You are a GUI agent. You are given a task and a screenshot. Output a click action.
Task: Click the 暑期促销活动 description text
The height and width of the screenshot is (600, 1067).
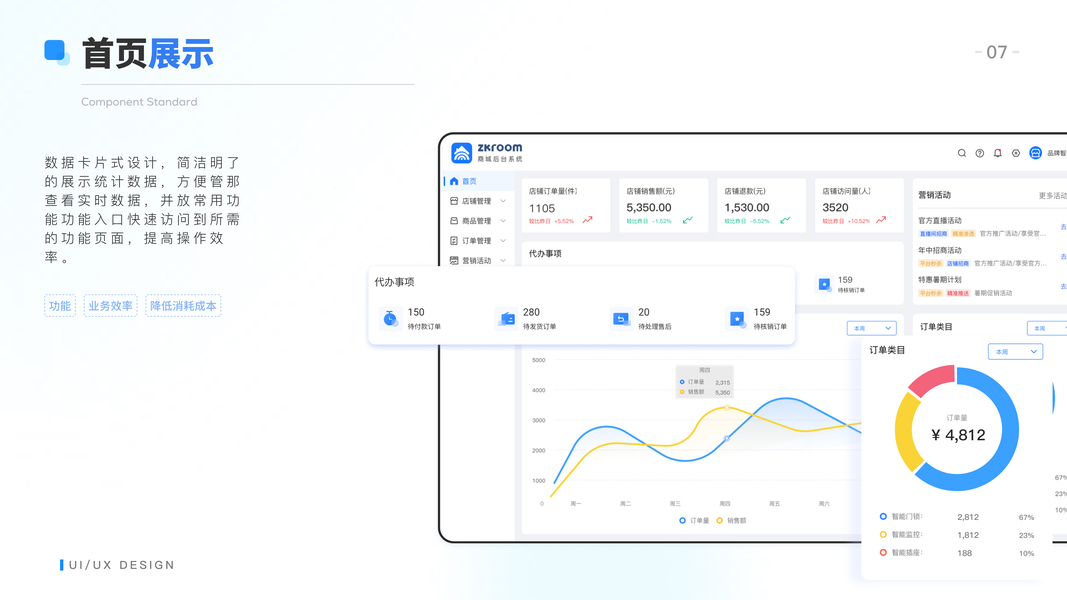[993, 293]
